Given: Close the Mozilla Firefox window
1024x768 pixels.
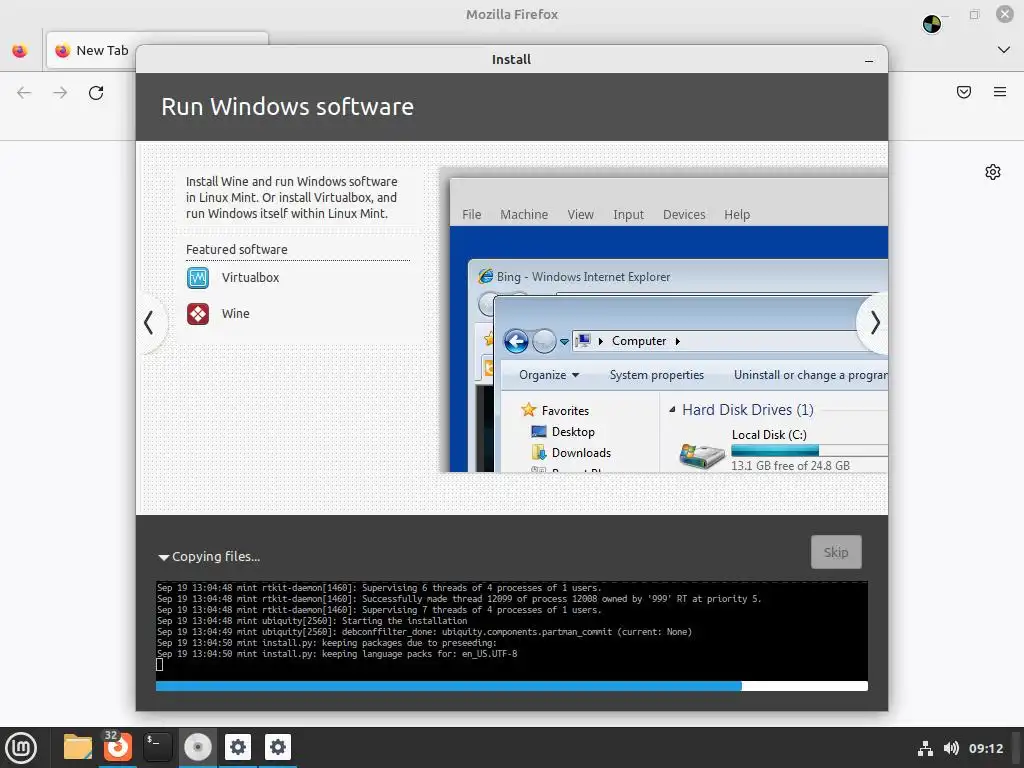Looking at the screenshot, I should [x=1004, y=14].
